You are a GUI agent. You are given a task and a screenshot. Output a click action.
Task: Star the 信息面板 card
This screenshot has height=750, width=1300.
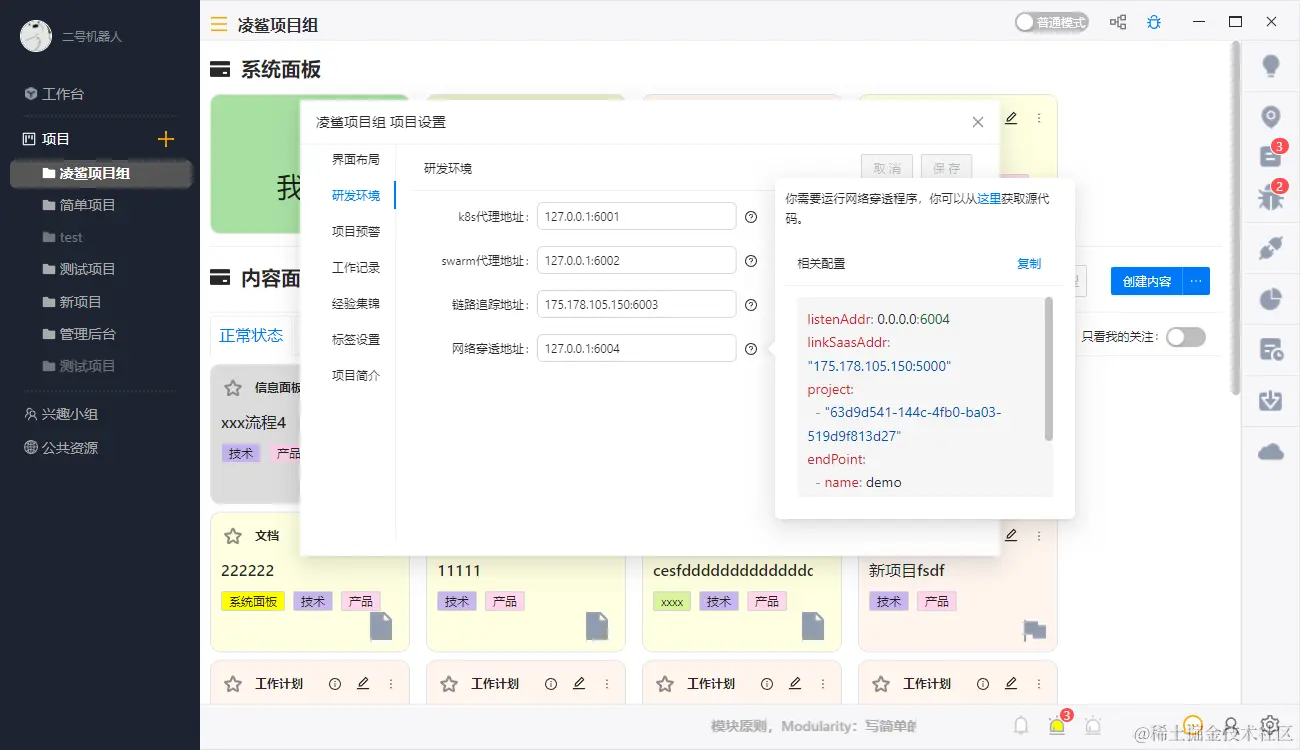233,387
